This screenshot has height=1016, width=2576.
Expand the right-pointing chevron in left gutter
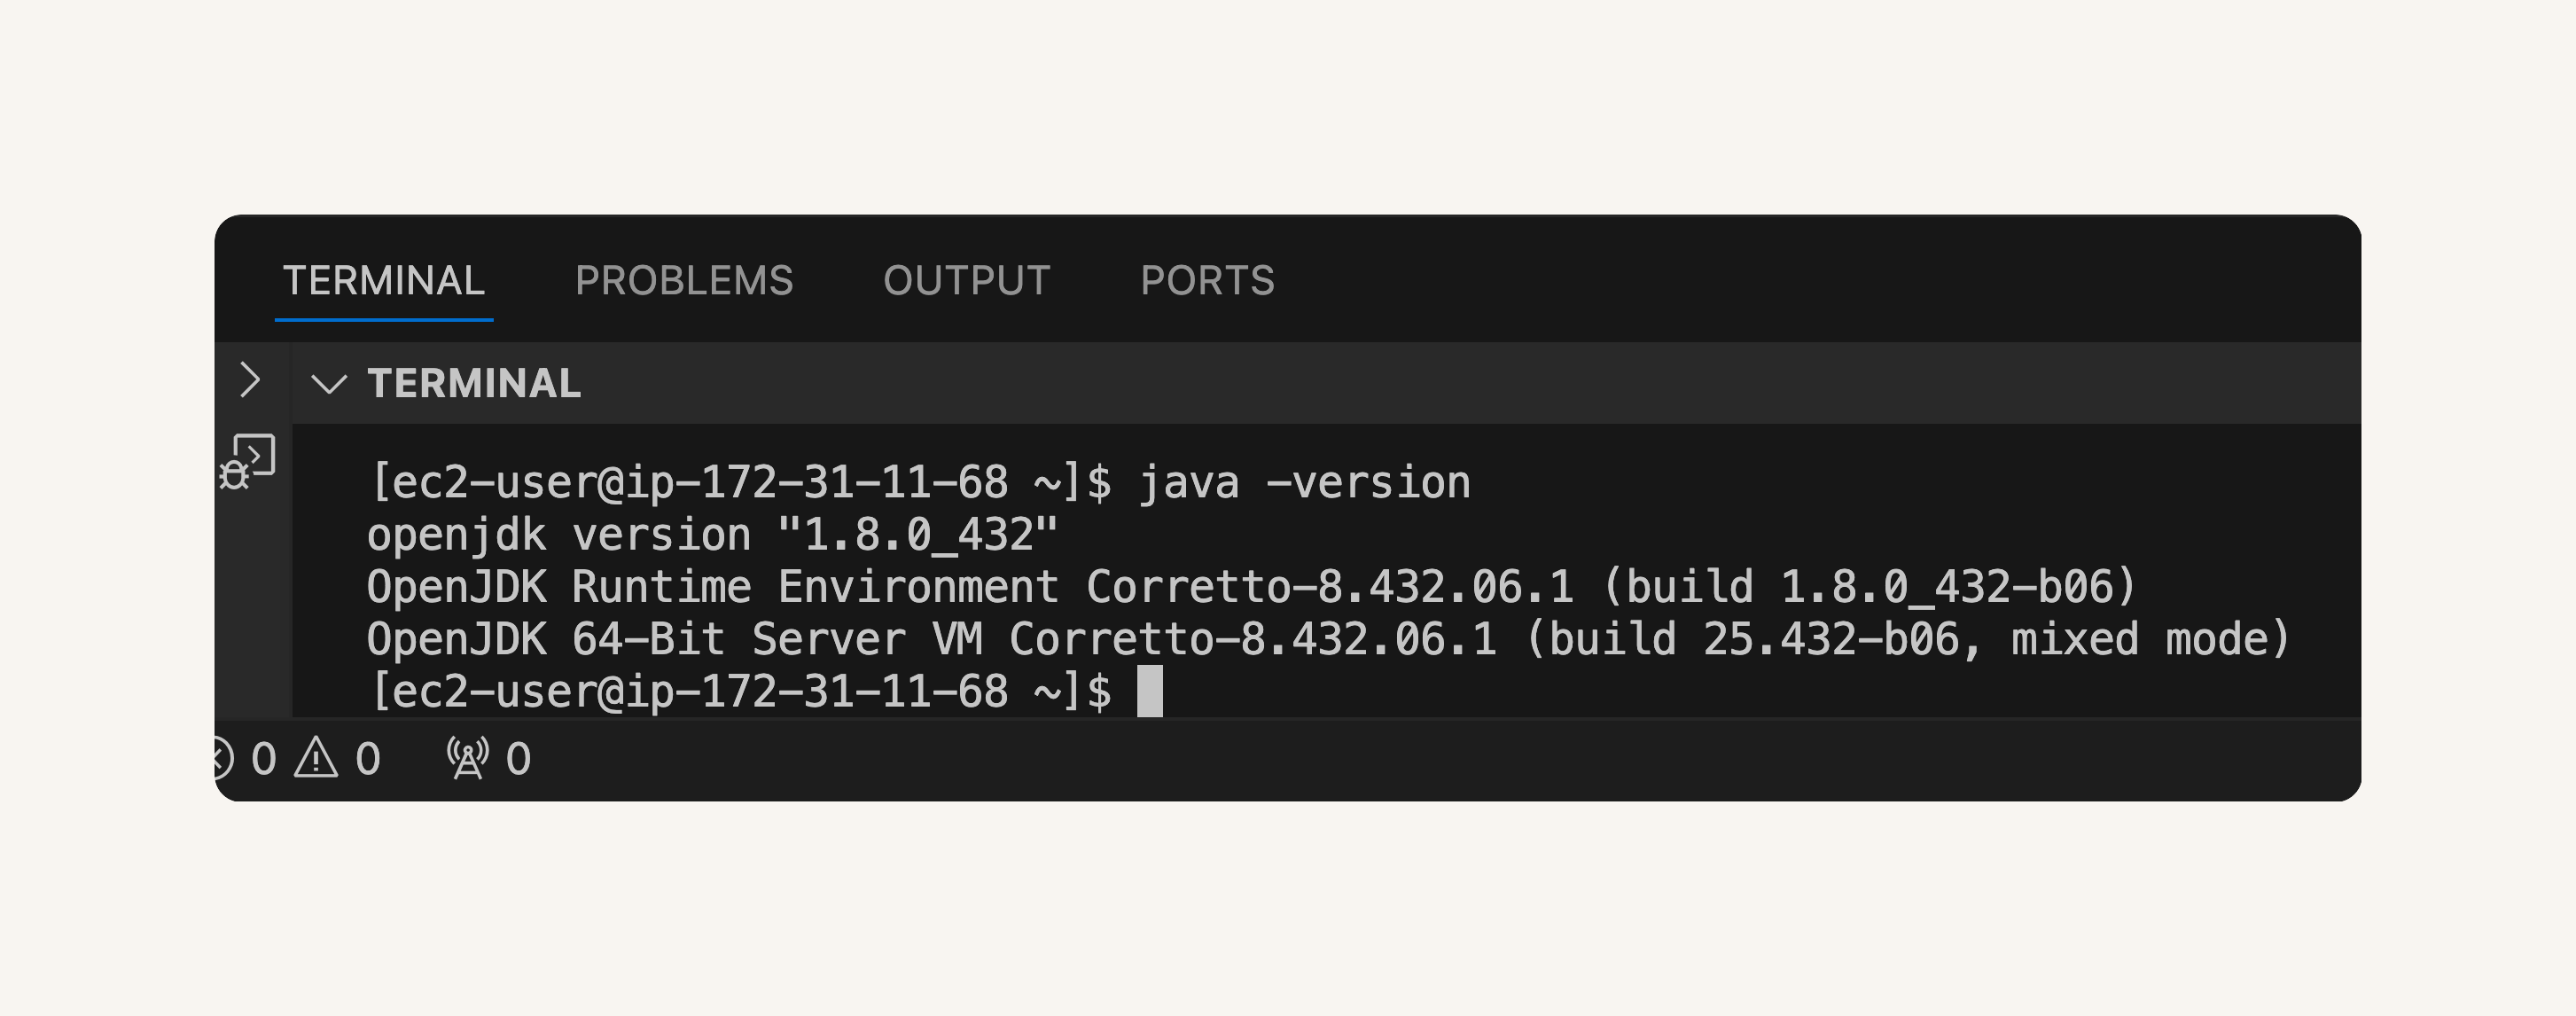(250, 380)
